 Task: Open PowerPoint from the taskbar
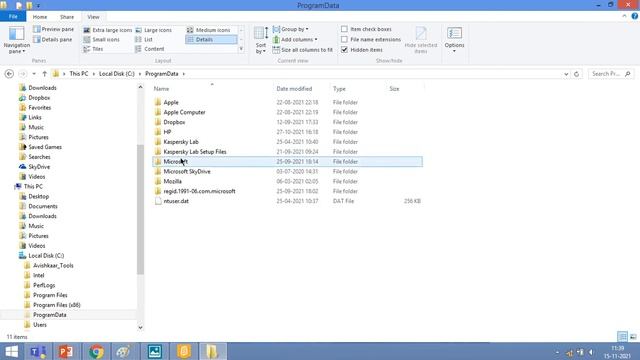click(x=66, y=351)
